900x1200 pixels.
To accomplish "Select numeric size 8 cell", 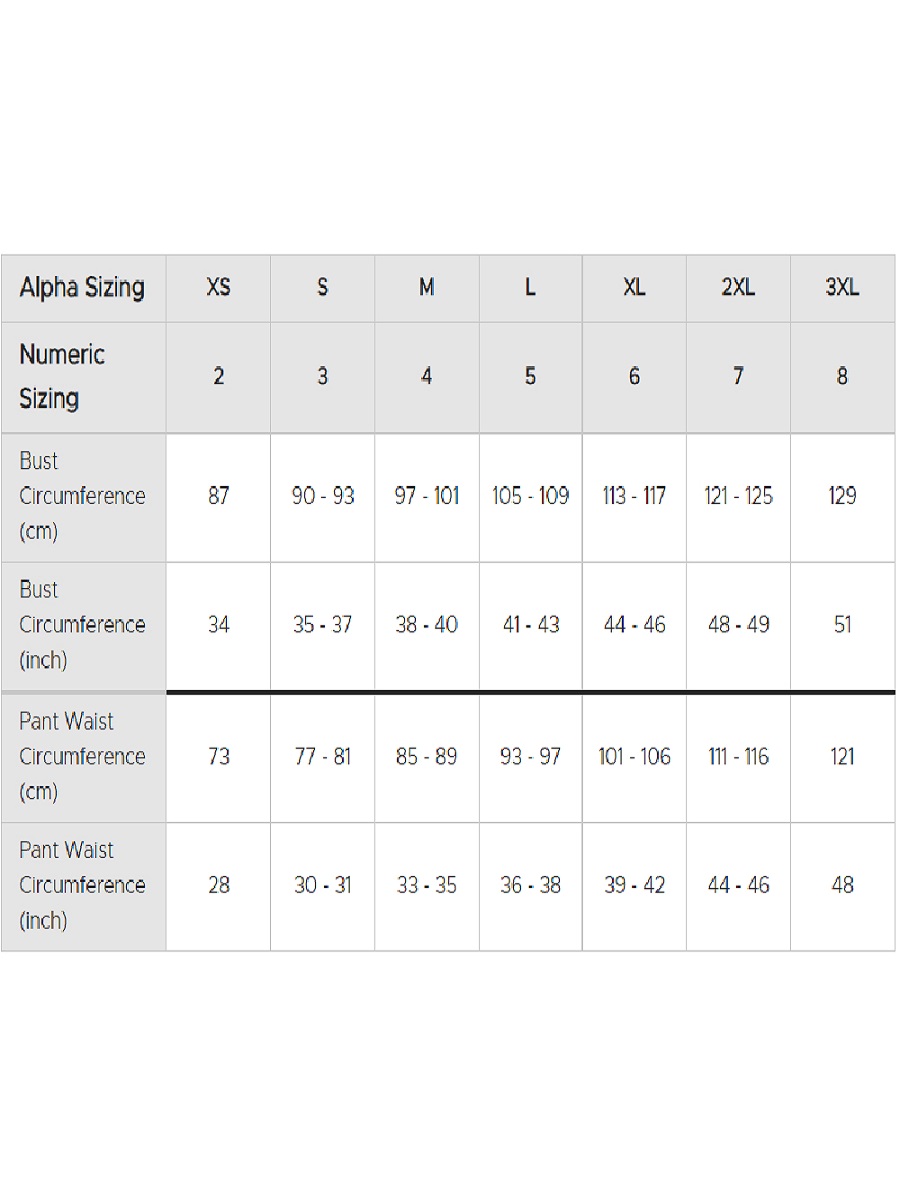I will [x=842, y=376].
